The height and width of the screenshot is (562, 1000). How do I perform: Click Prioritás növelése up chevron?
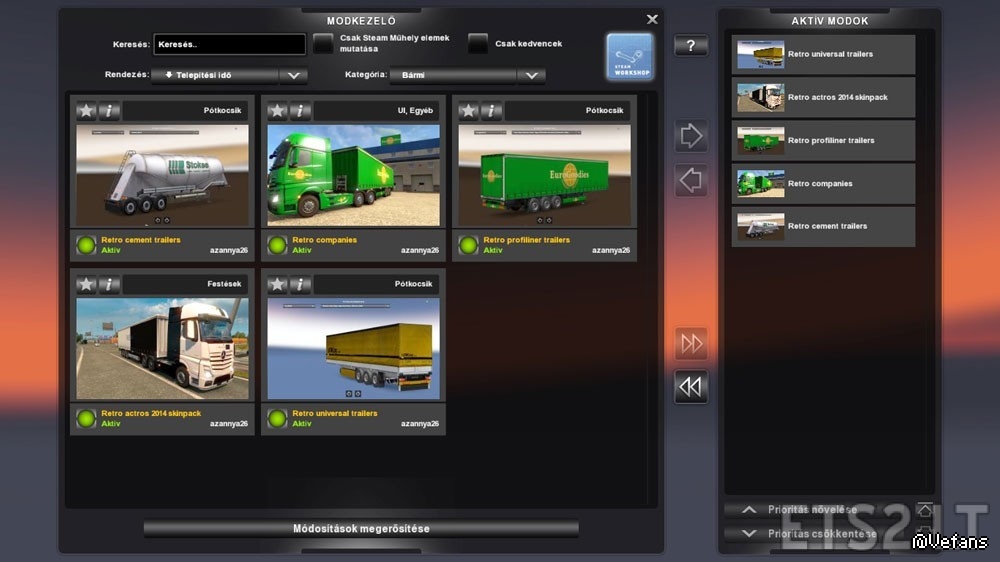(x=749, y=510)
